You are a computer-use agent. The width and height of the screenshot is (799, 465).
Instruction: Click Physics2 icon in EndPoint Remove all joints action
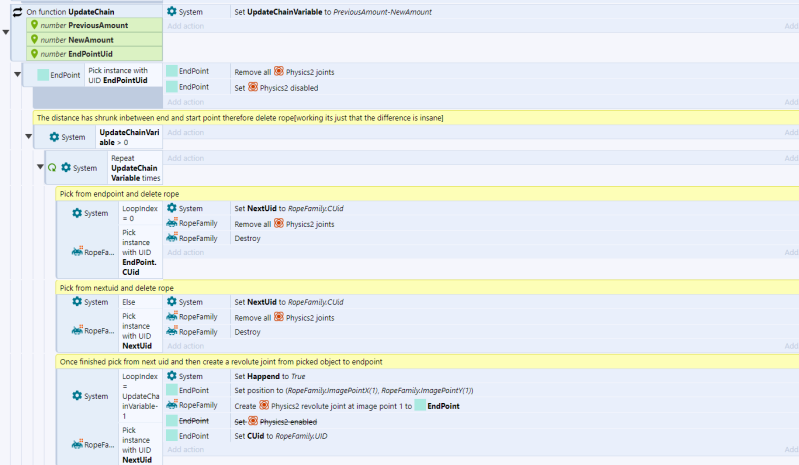pos(279,71)
